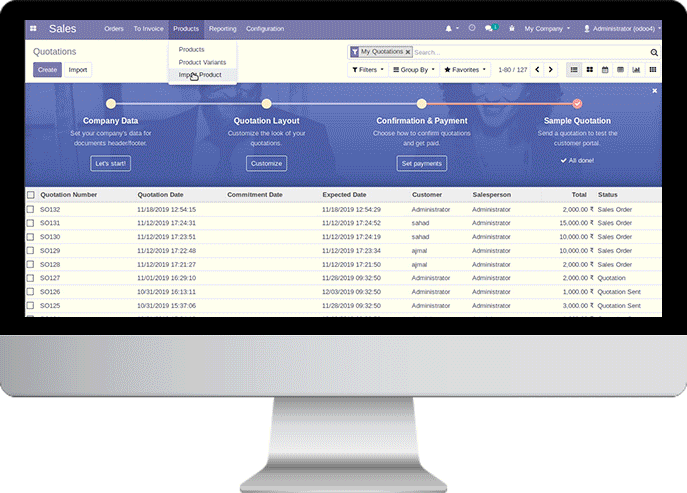This screenshot has width=687, height=493.
Task: Click the Customize button
Action: pos(266,163)
